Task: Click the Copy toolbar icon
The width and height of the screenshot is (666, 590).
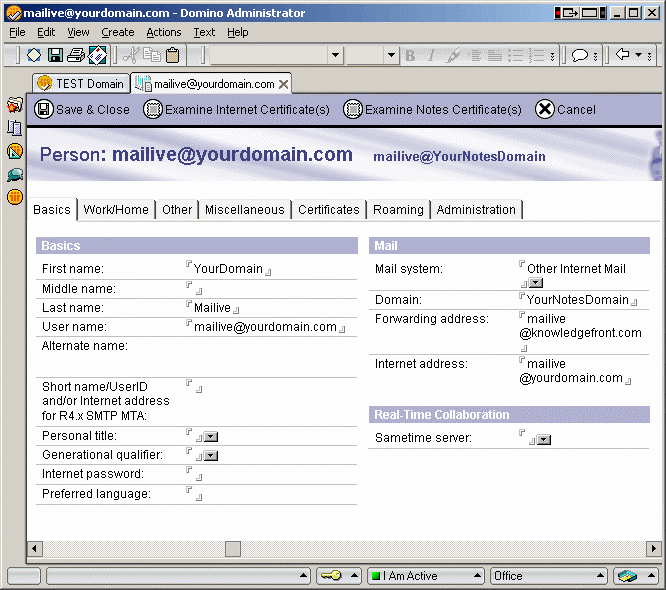Action: coord(152,55)
